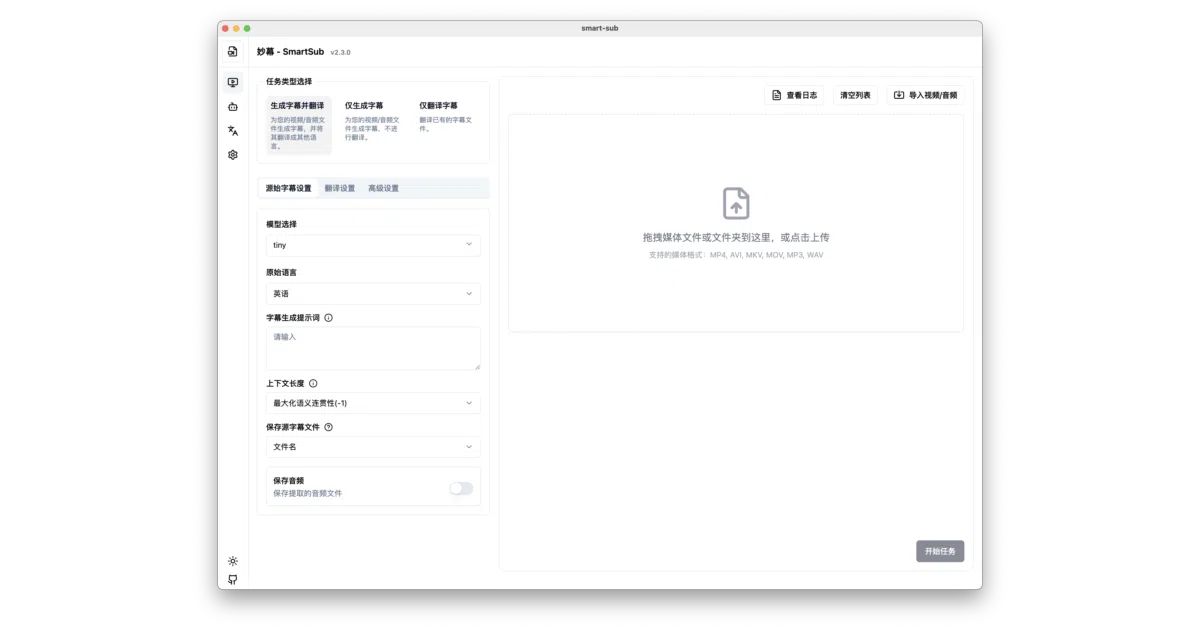Click the help icon beside 保存源字幕文件
This screenshot has height=630, width=1200.
point(329,427)
